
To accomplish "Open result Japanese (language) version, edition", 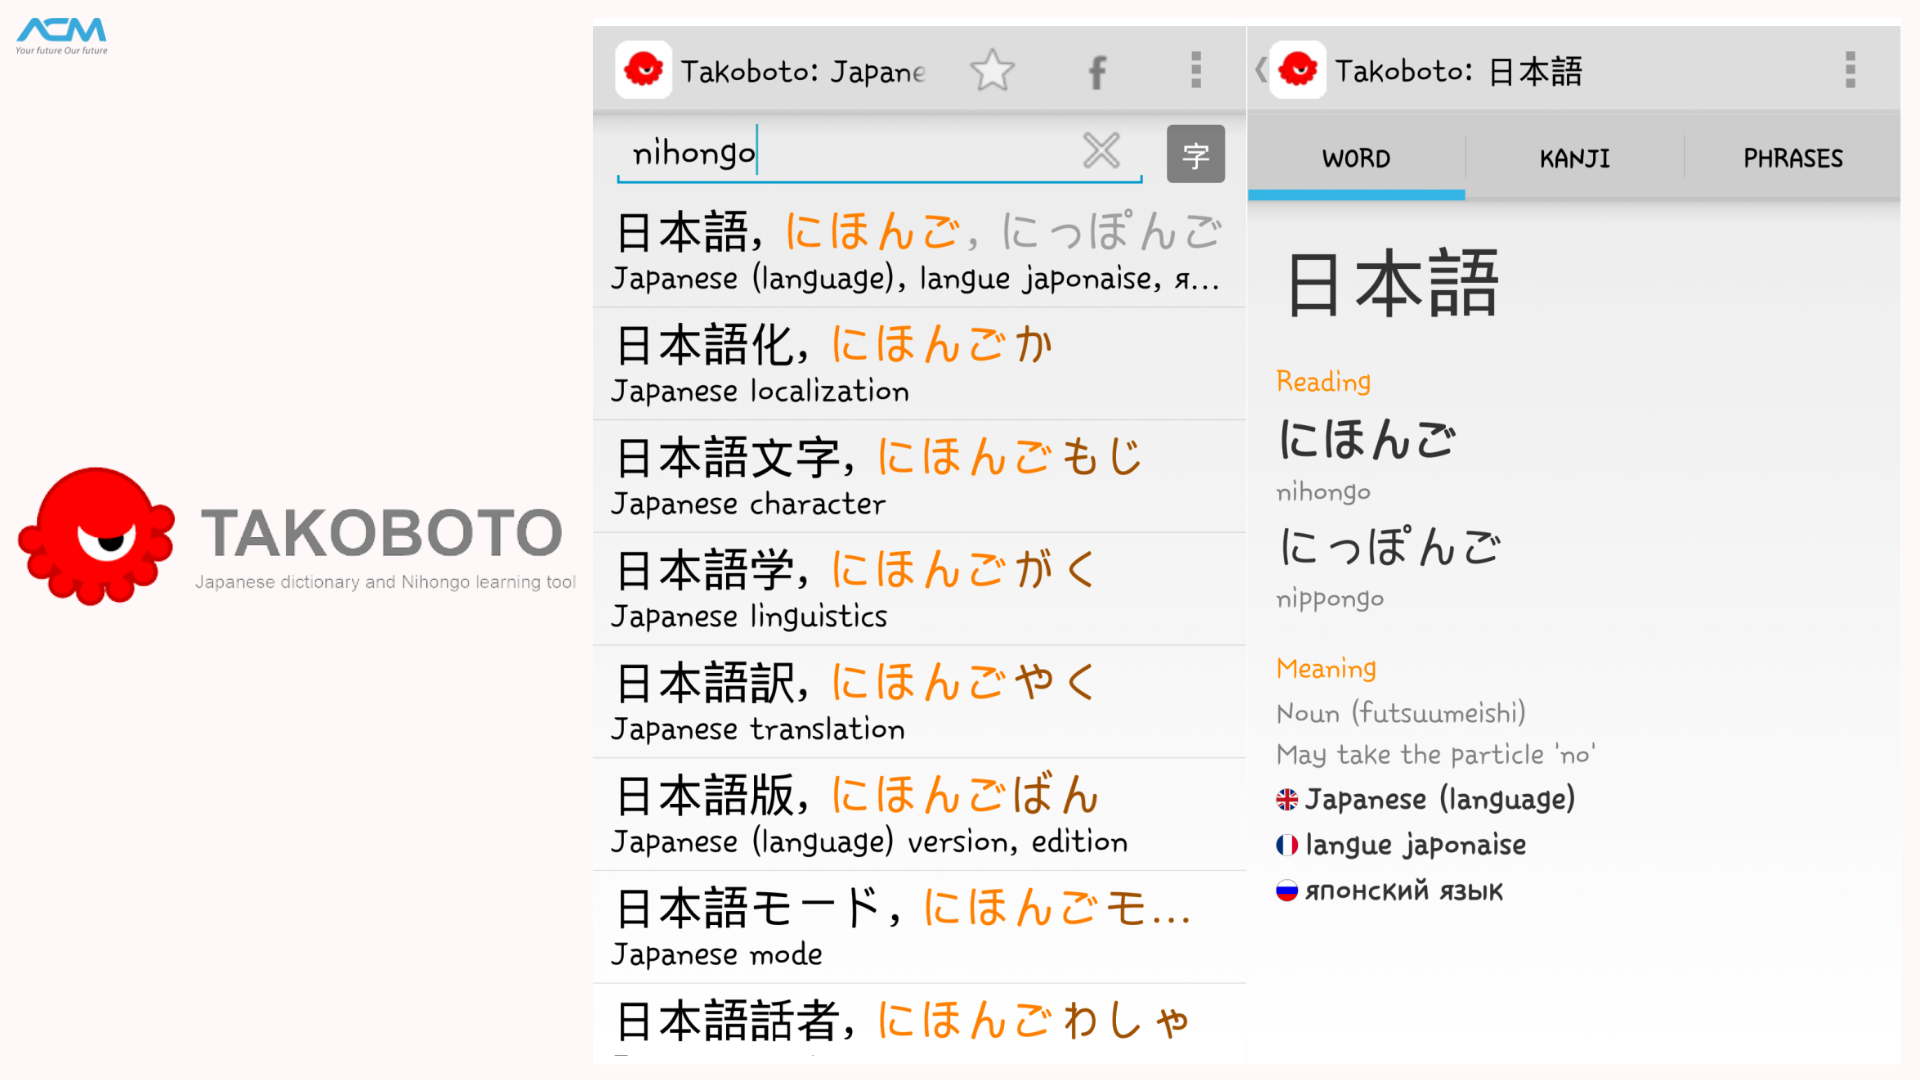I will (919, 815).
